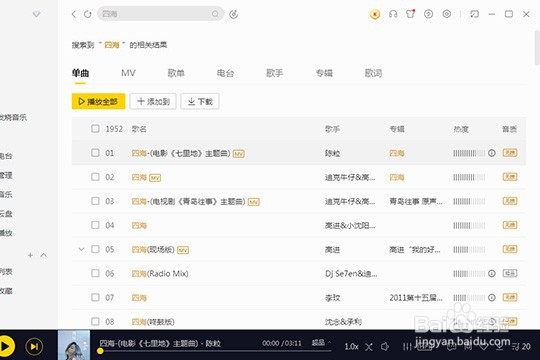Screen dimensions: 540x360
Task: Open album link 四海 on row 02
Action: (397, 177)
